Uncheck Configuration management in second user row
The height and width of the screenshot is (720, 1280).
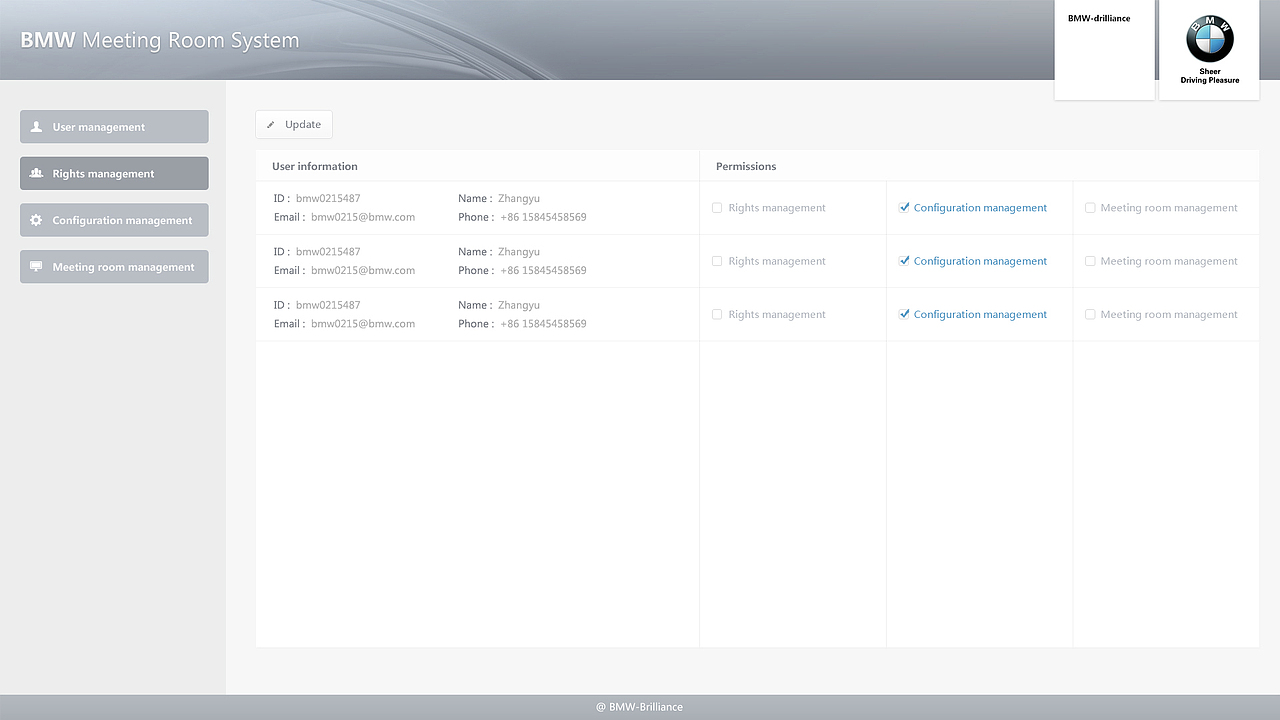(904, 261)
